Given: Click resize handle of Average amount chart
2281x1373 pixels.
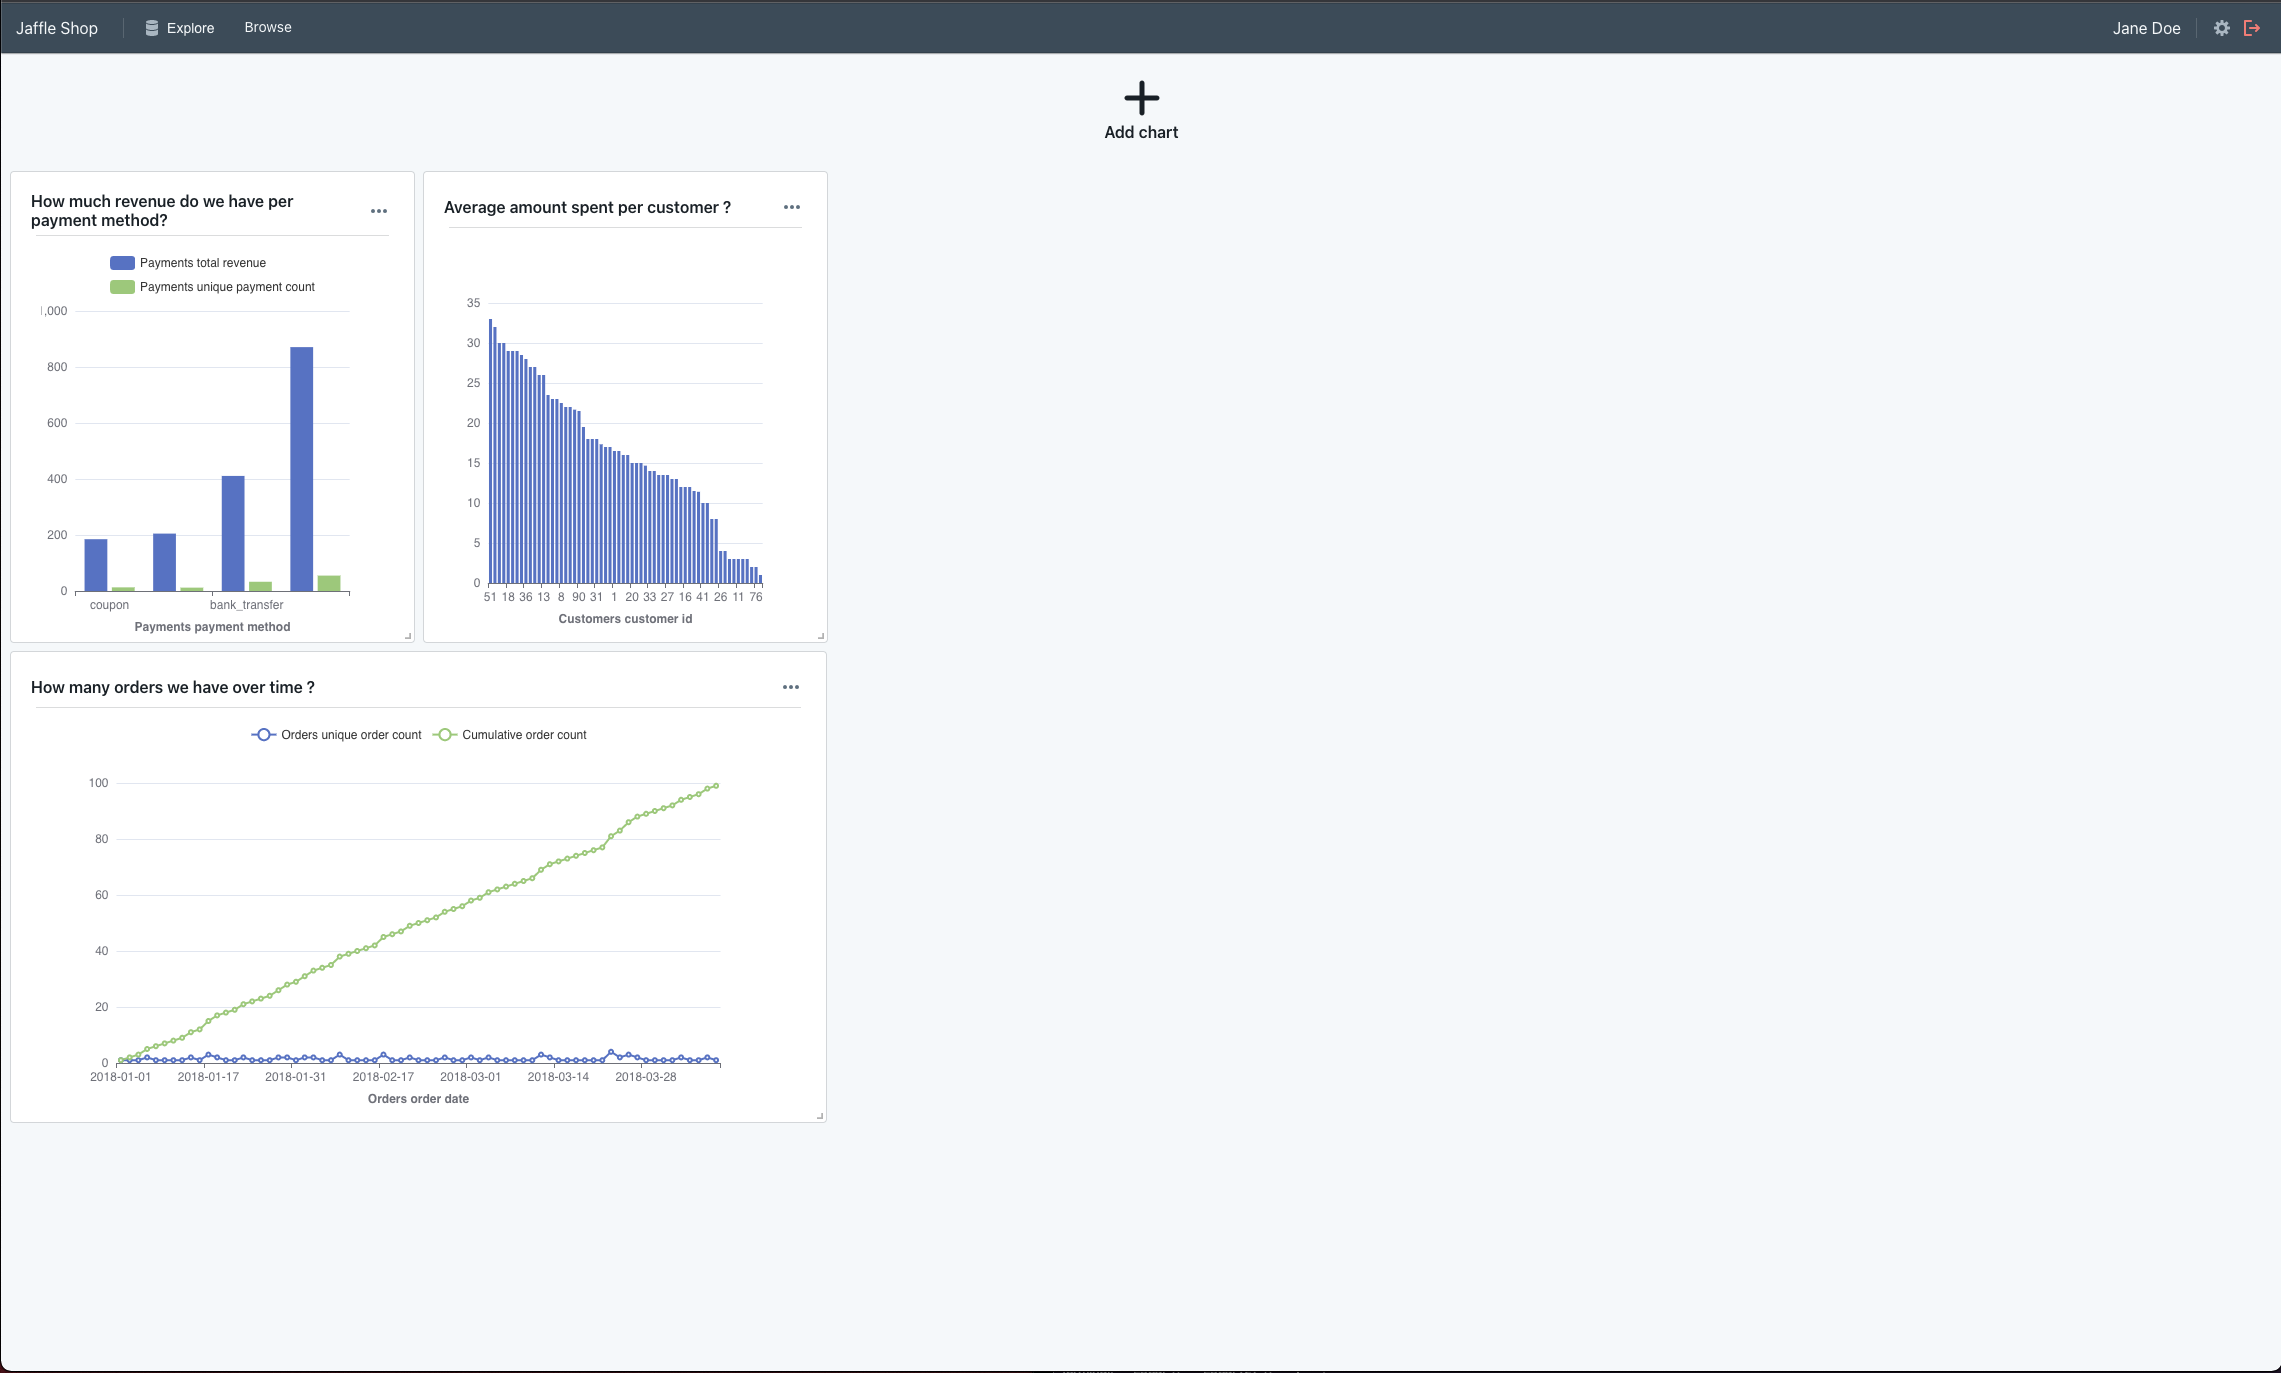Looking at the screenshot, I should (x=821, y=636).
